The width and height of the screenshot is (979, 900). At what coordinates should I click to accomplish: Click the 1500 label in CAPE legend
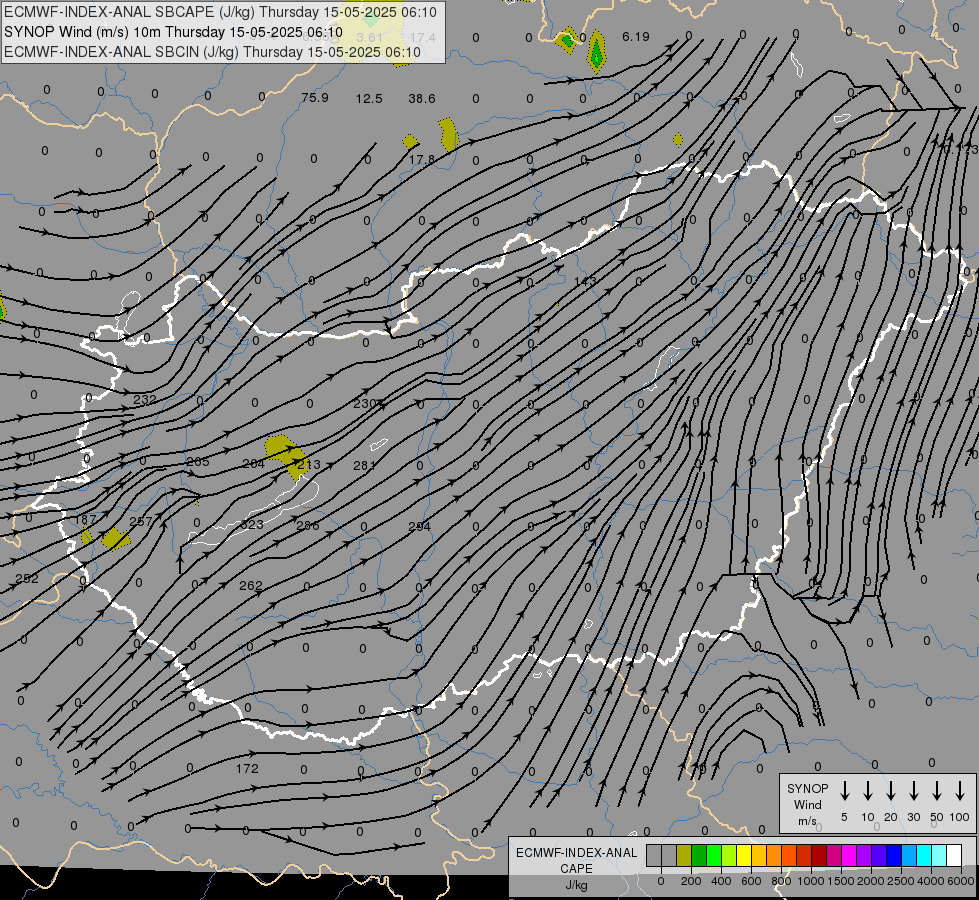tap(841, 881)
